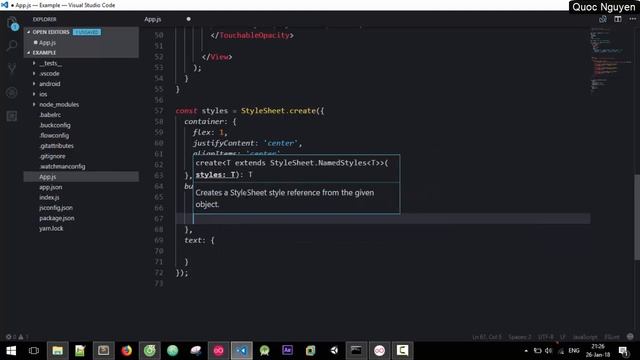Collapse the OPEN EDITORS section
The width and height of the screenshot is (640, 360).
pos(51,32)
